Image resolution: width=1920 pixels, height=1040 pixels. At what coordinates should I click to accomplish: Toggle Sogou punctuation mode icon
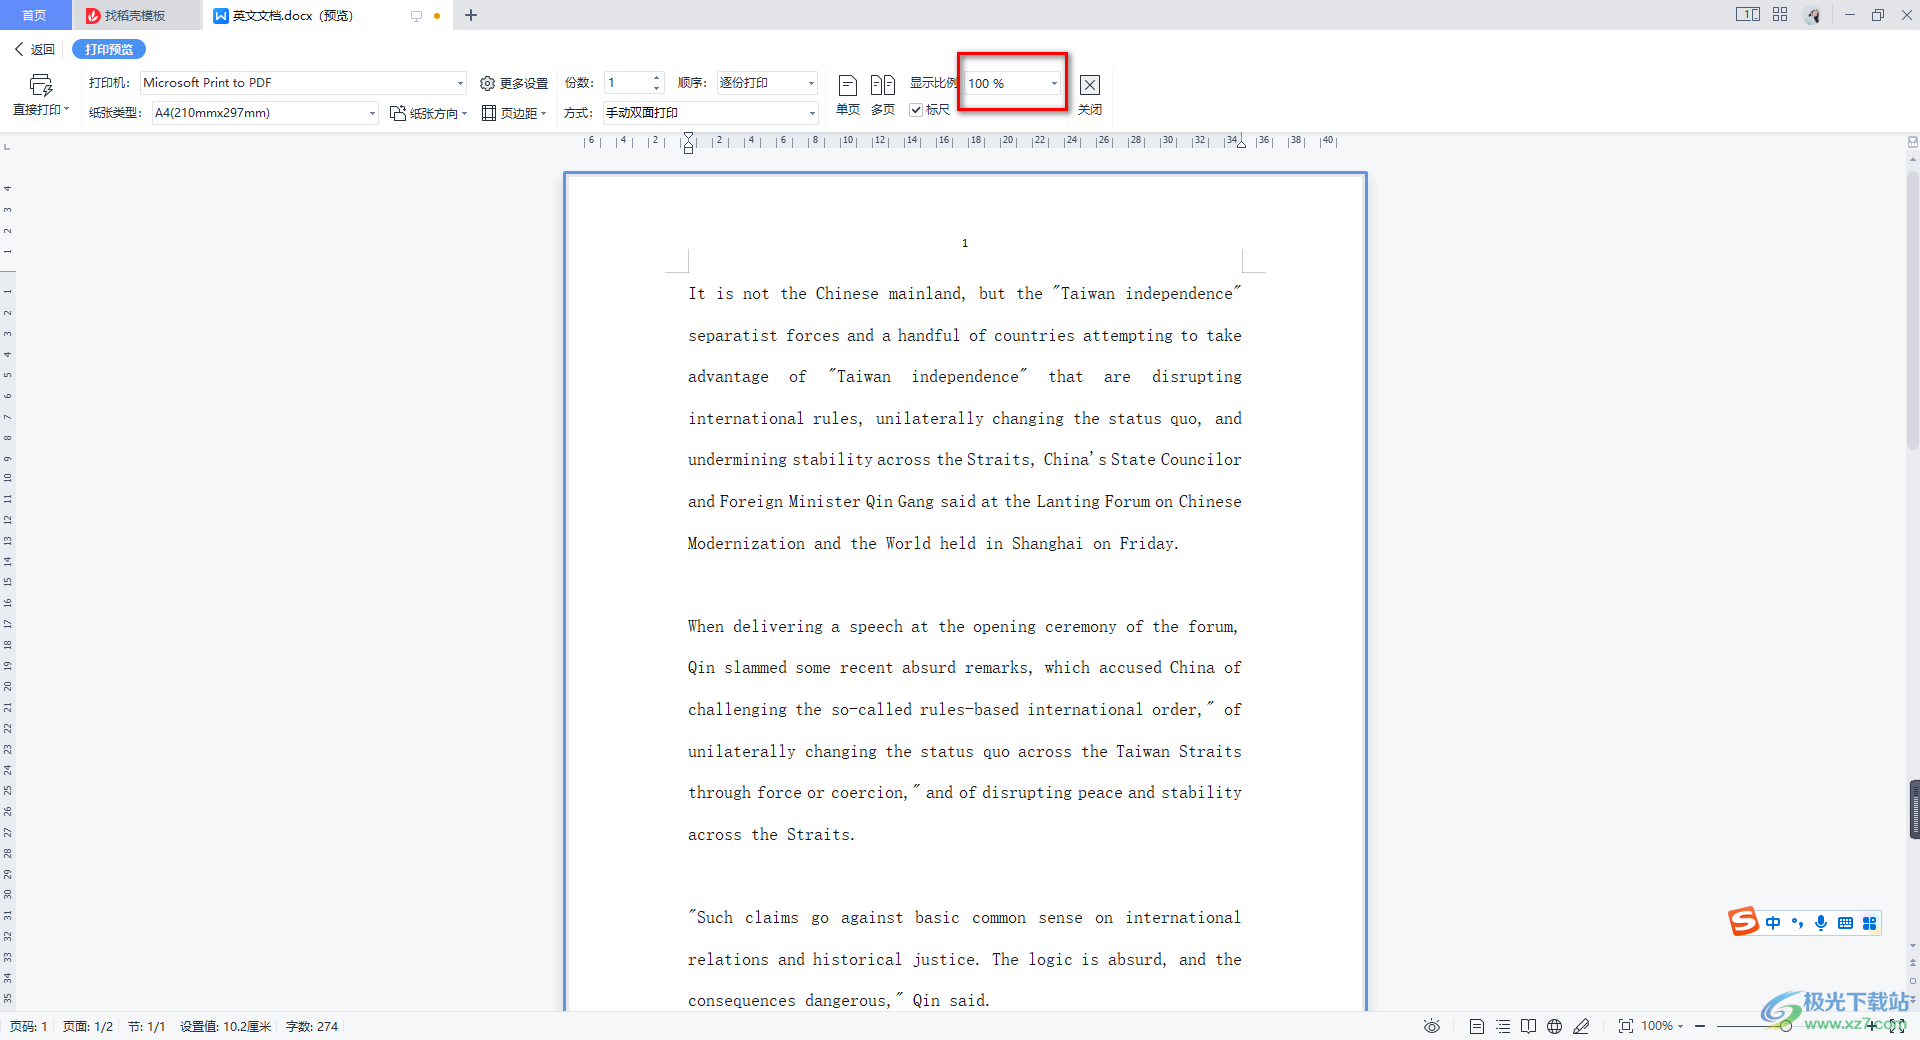(1797, 923)
